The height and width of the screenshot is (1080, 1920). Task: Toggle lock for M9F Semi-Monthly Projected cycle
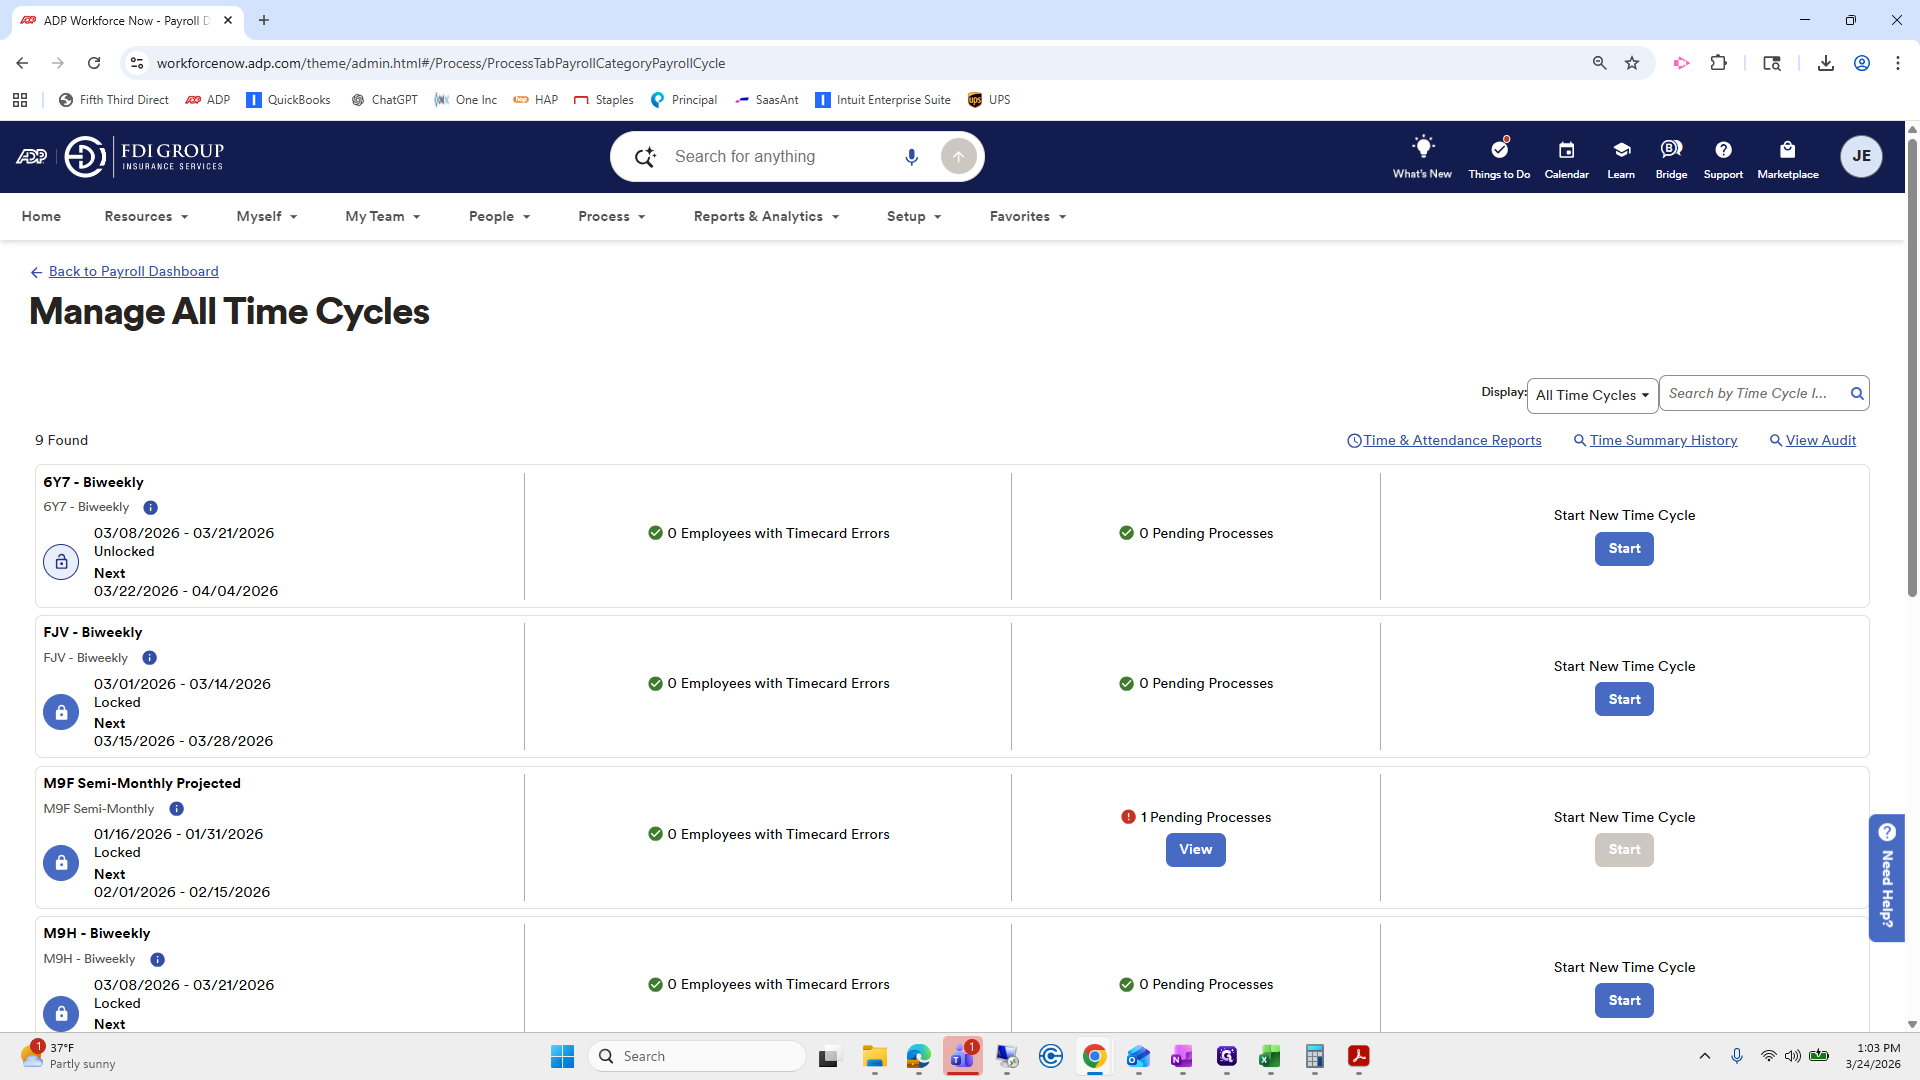(61, 863)
